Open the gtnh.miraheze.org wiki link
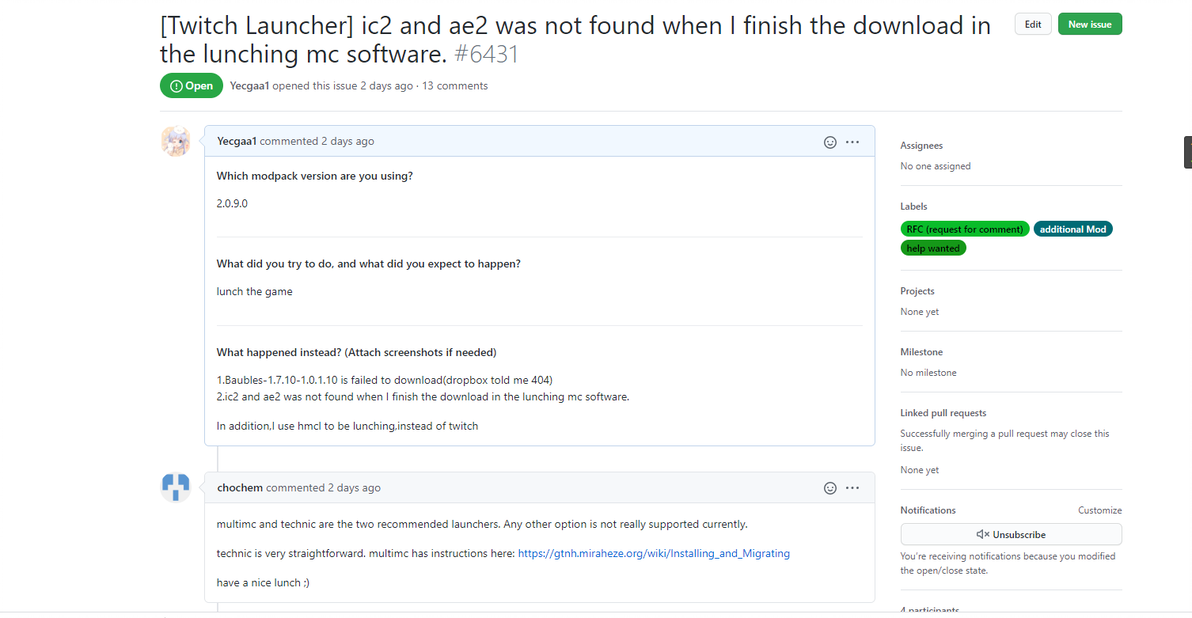Image resolution: width=1192 pixels, height=618 pixels. (654, 553)
